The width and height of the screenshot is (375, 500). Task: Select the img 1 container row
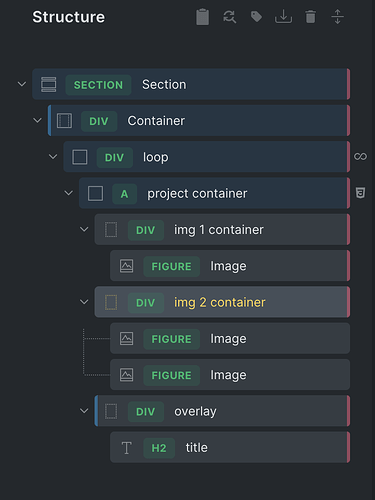[222, 230]
